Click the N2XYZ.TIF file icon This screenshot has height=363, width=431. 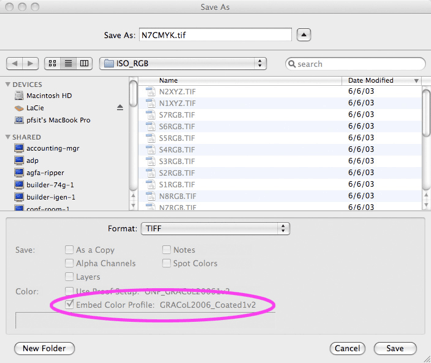(x=151, y=92)
